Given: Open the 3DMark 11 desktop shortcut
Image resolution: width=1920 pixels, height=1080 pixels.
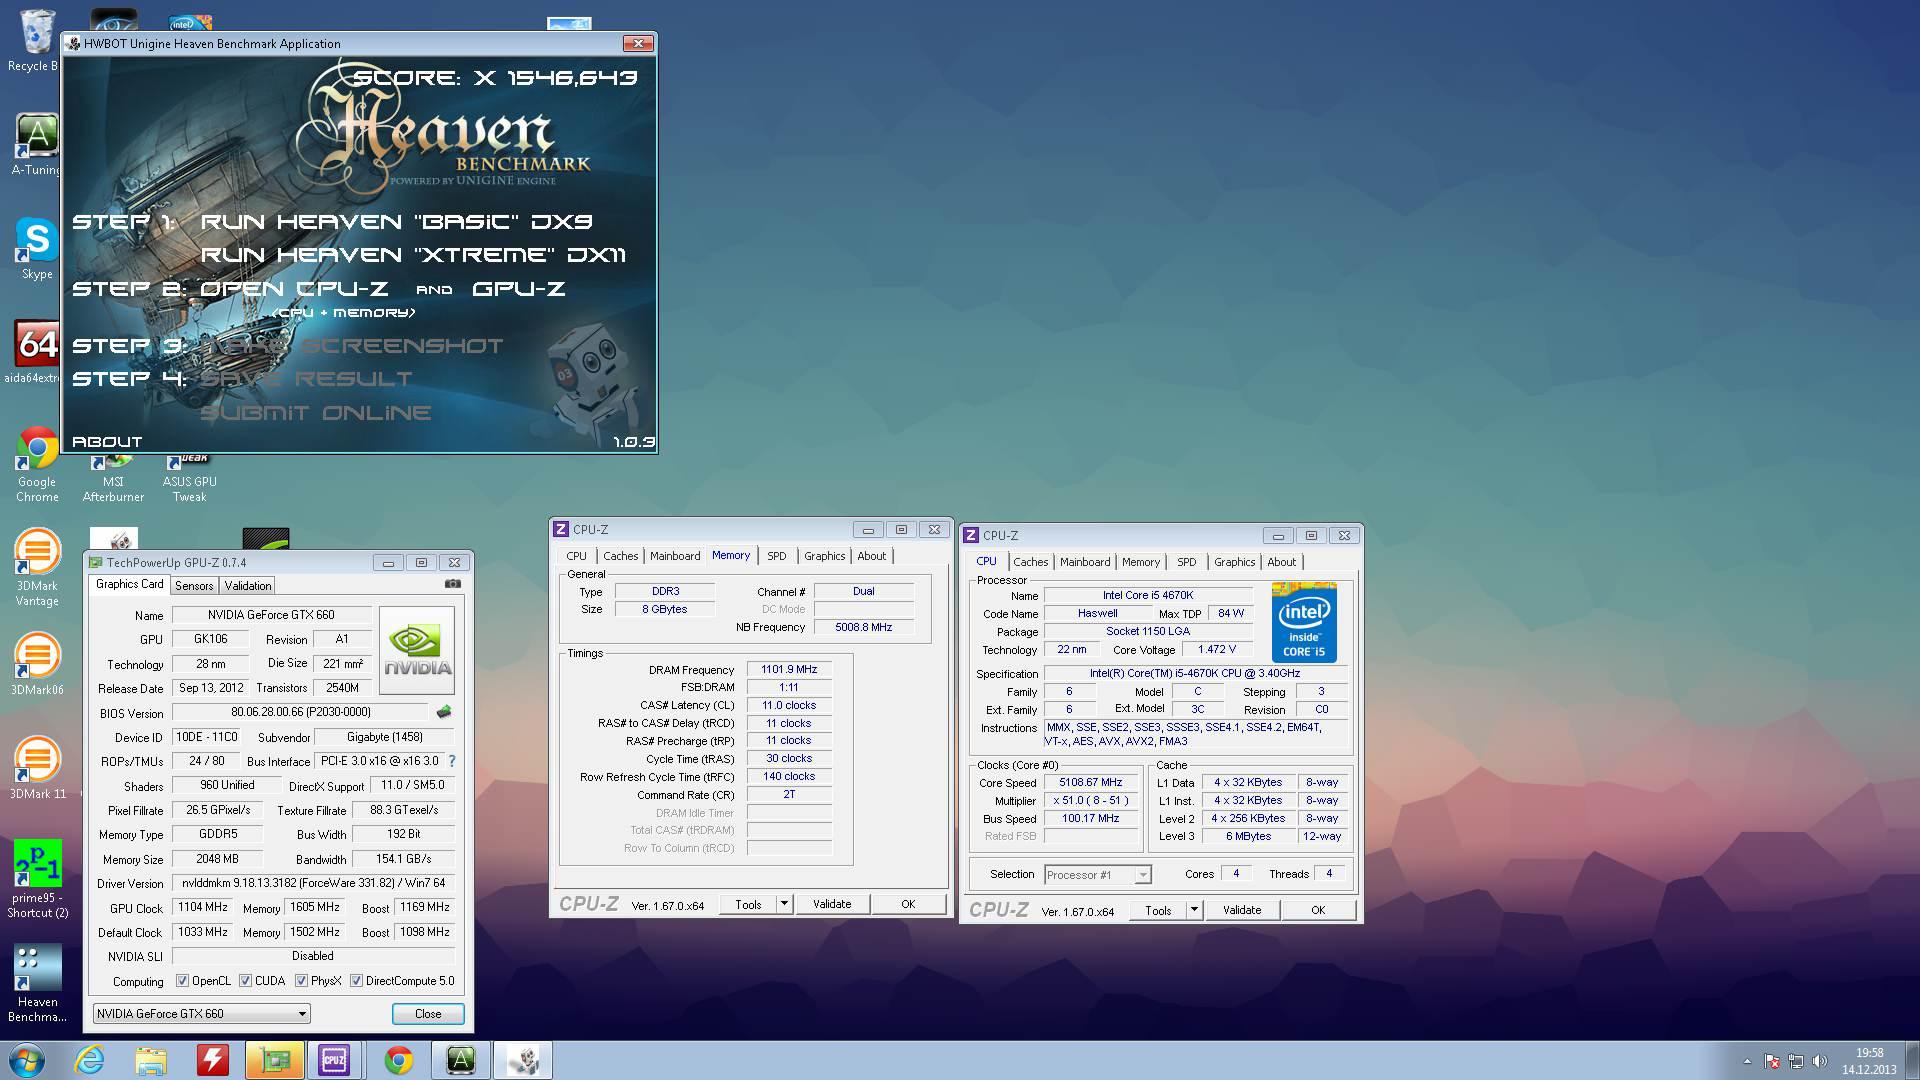Looking at the screenshot, I should click(37, 769).
